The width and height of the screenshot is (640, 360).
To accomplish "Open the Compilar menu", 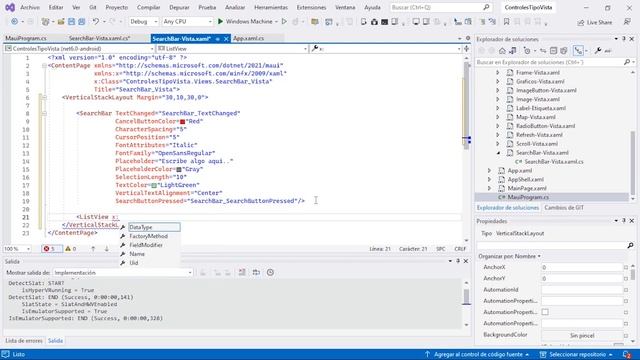I will coord(149,7).
